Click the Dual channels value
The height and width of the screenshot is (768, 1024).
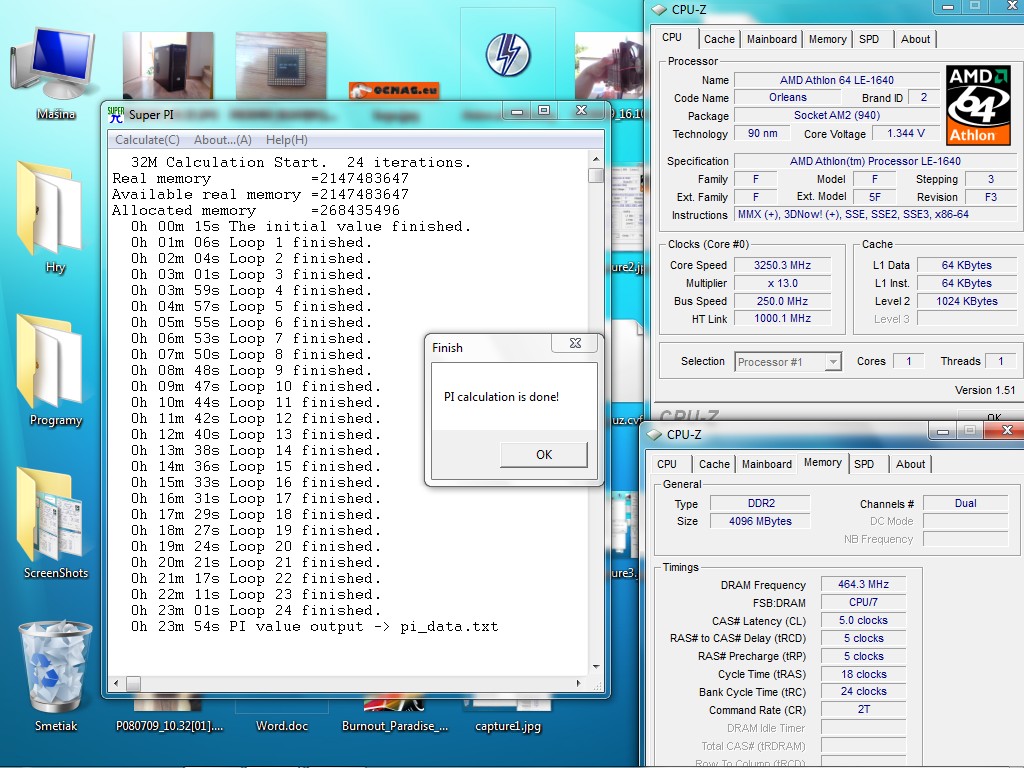pyautogui.click(x=965, y=504)
